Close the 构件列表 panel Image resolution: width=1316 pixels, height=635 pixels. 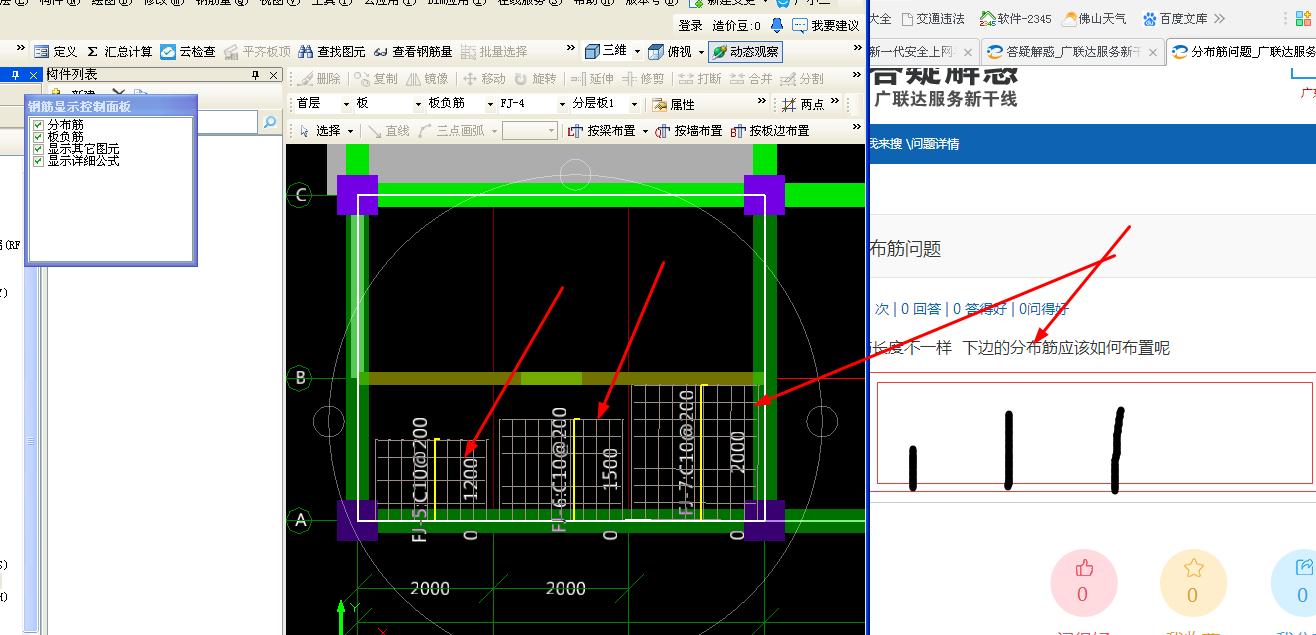point(274,75)
